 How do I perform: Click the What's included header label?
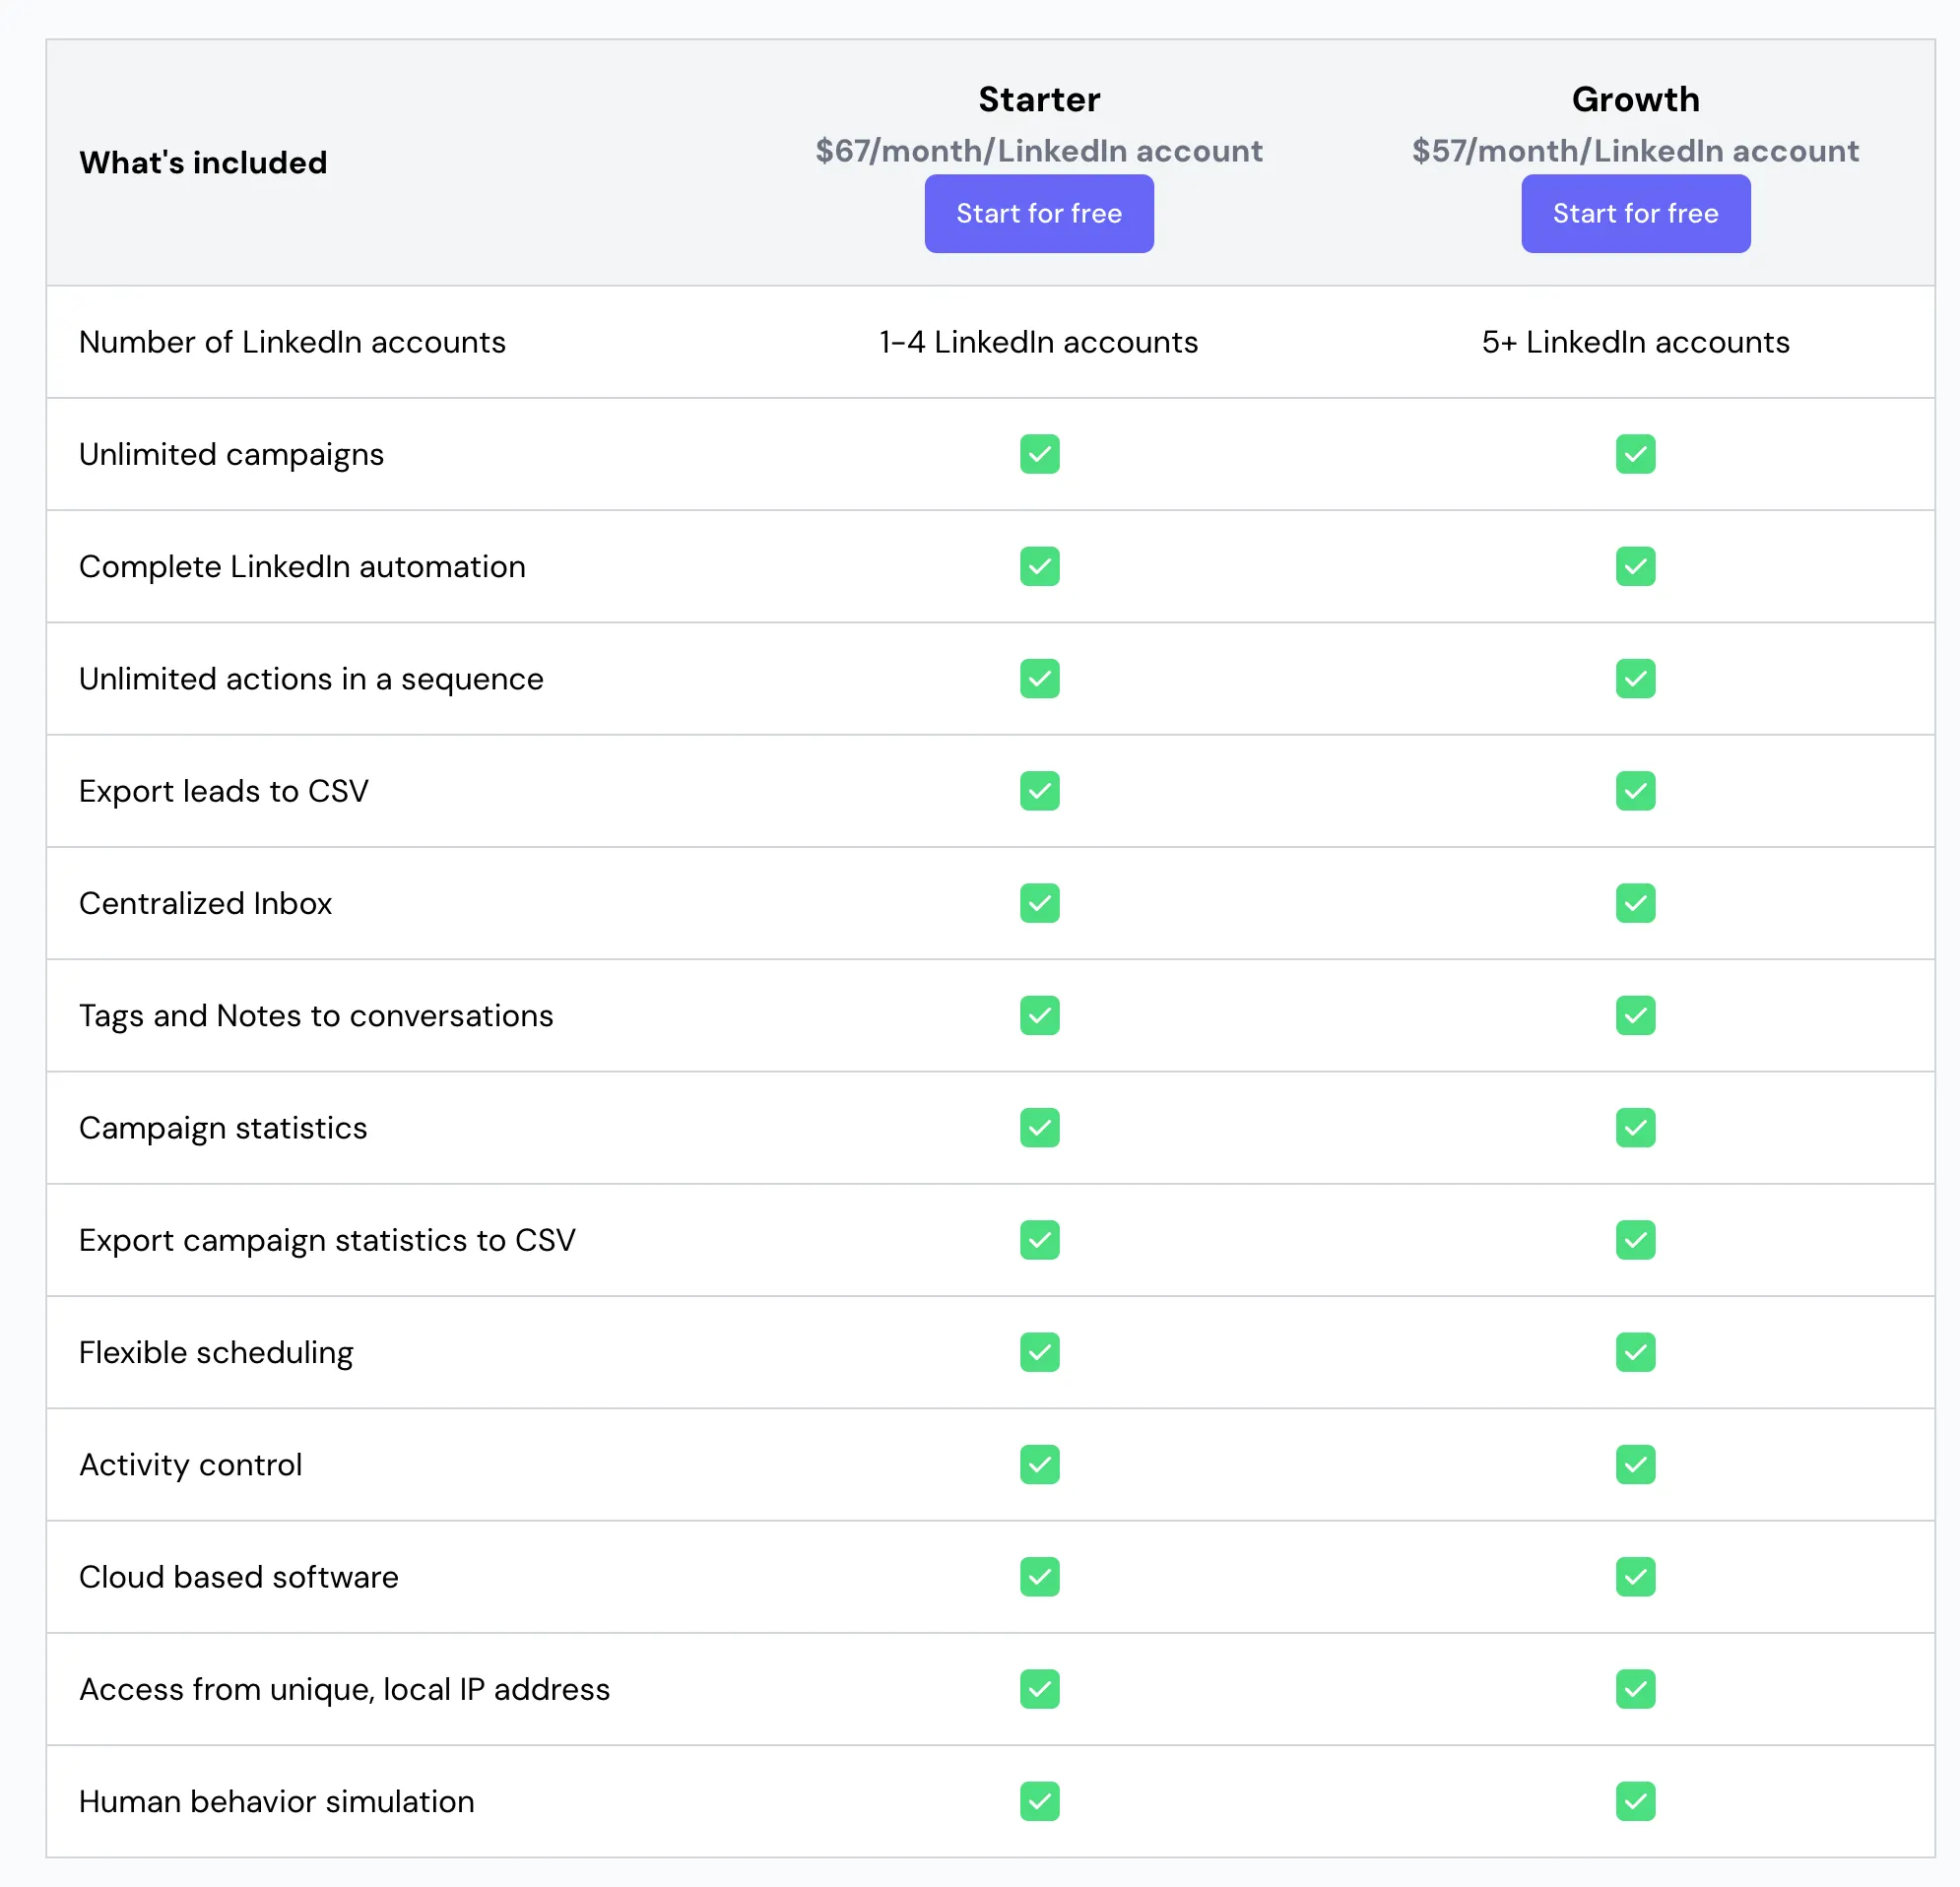(203, 162)
